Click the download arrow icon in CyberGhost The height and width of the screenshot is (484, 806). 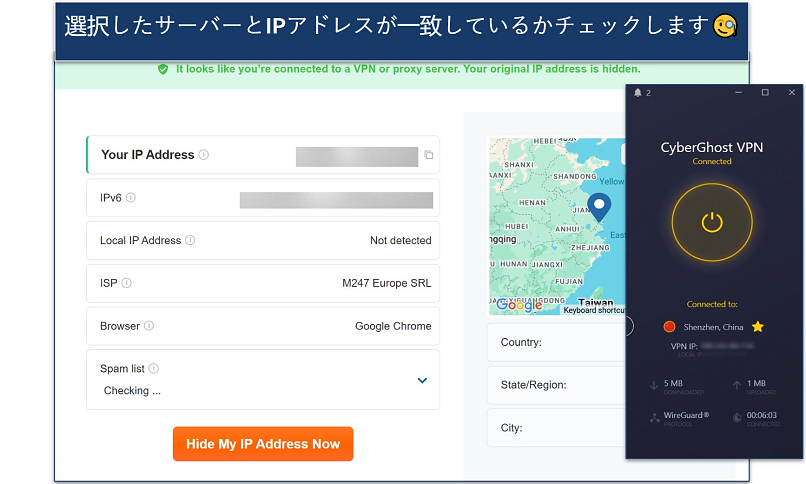(654, 385)
